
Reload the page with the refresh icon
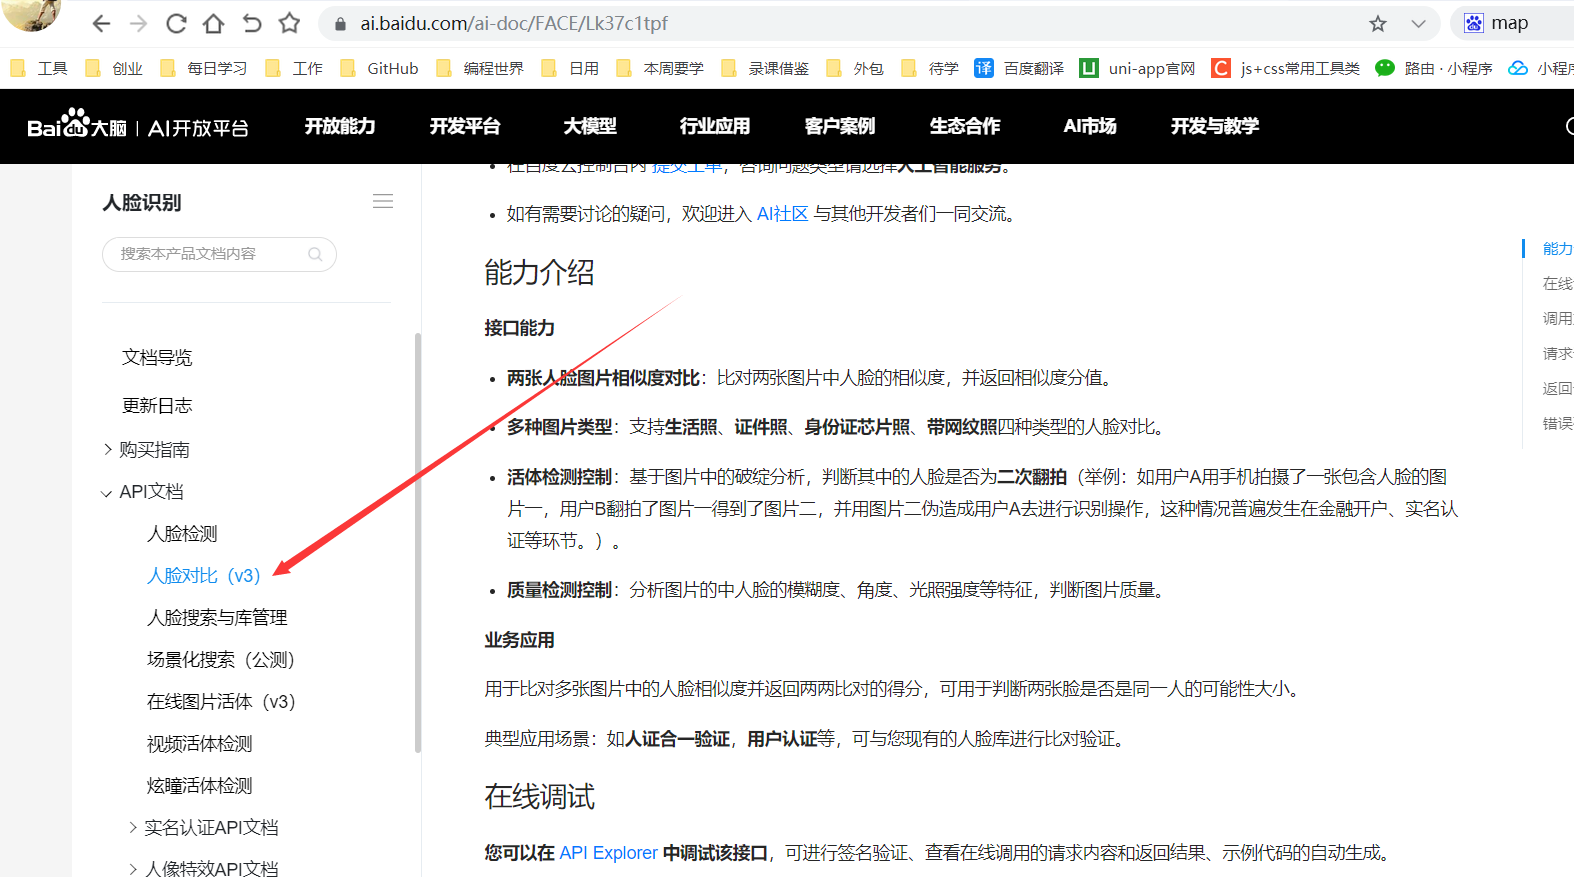[176, 23]
